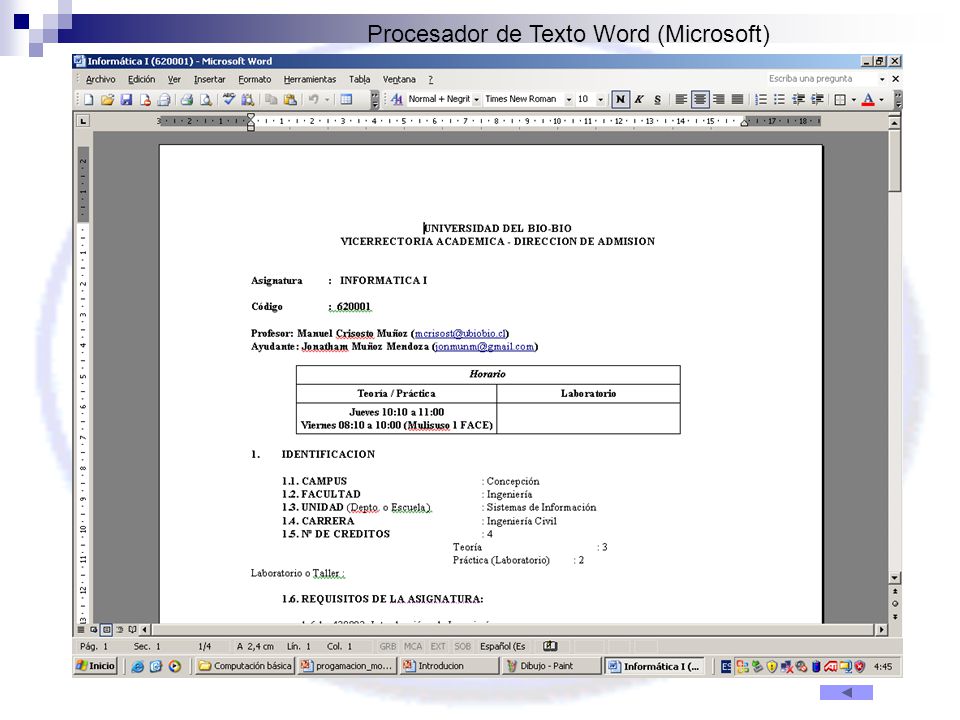Click the red font color A button

pyautogui.click(x=868, y=99)
